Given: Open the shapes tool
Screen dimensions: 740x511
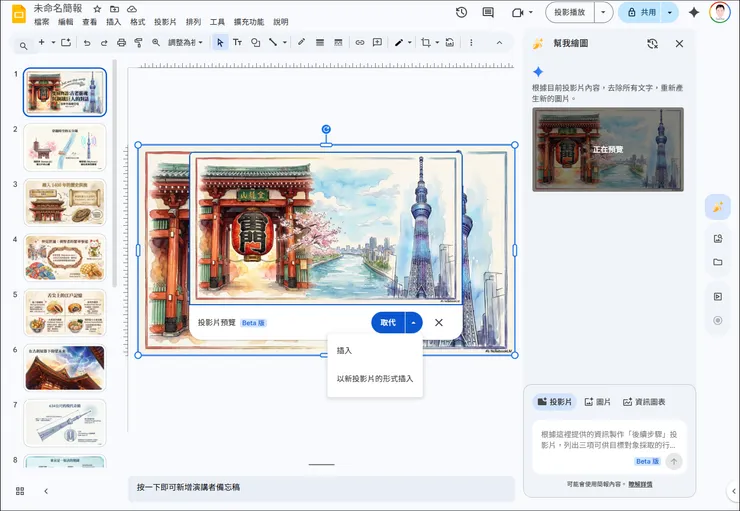Looking at the screenshot, I should [x=255, y=42].
